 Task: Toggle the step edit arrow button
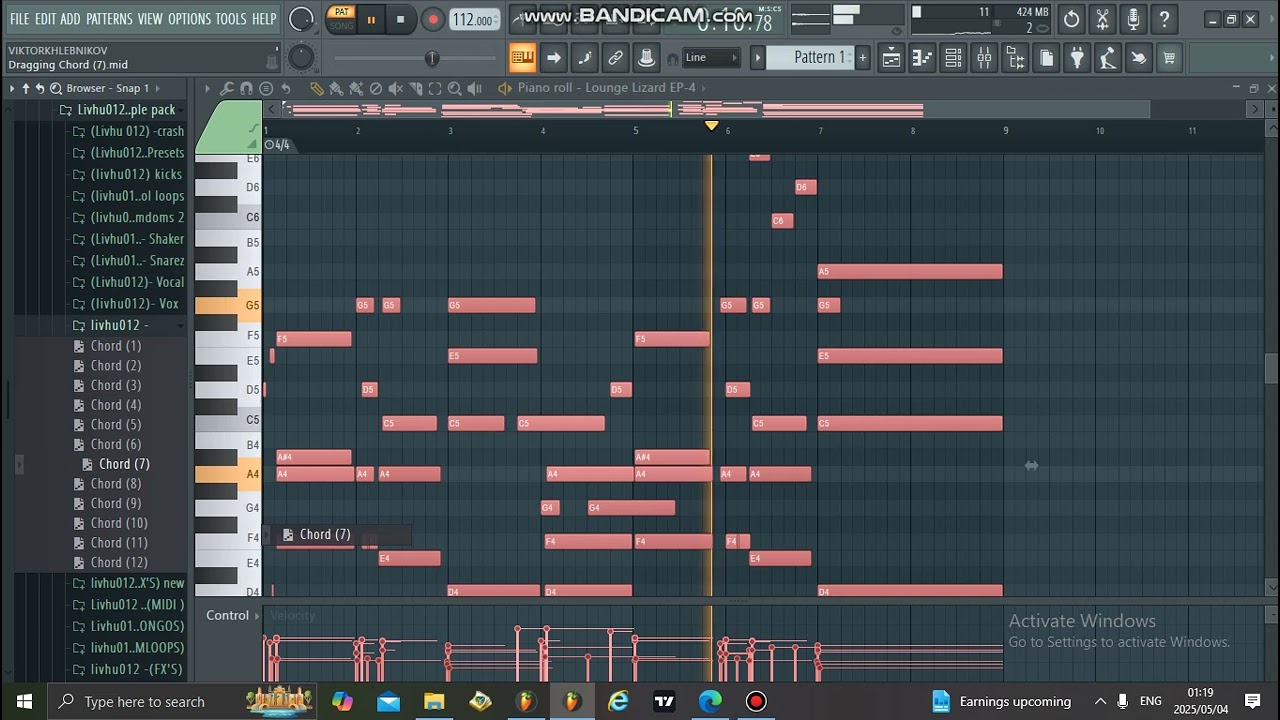tap(554, 58)
